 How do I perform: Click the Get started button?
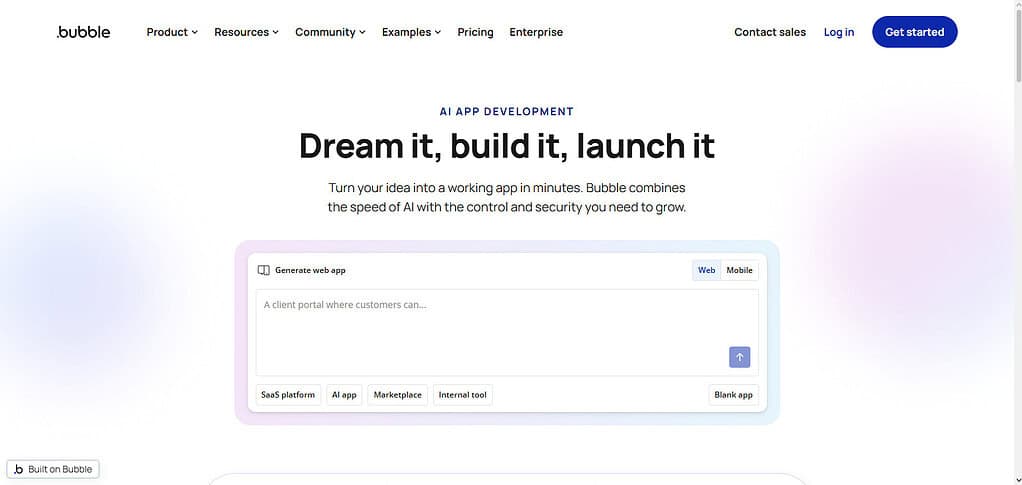click(x=914, y=32)
